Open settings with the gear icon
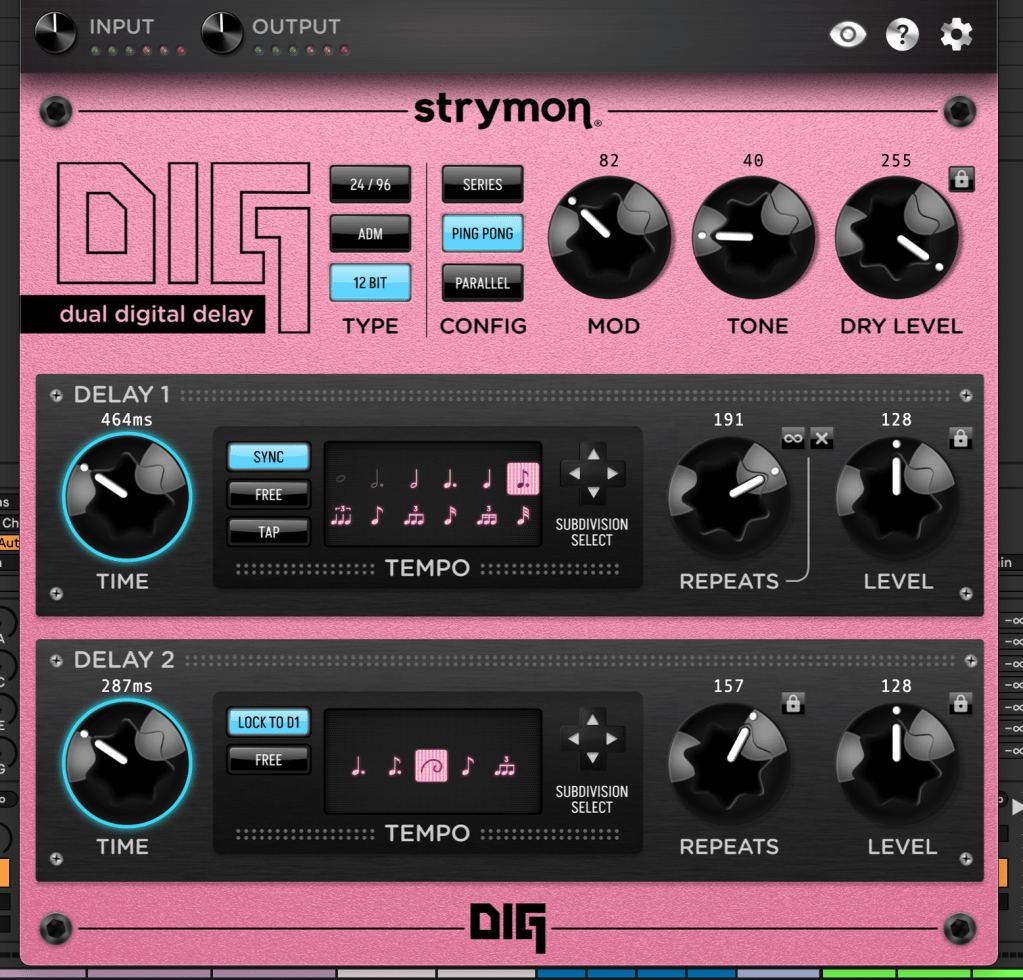 [x=956, y=35]
